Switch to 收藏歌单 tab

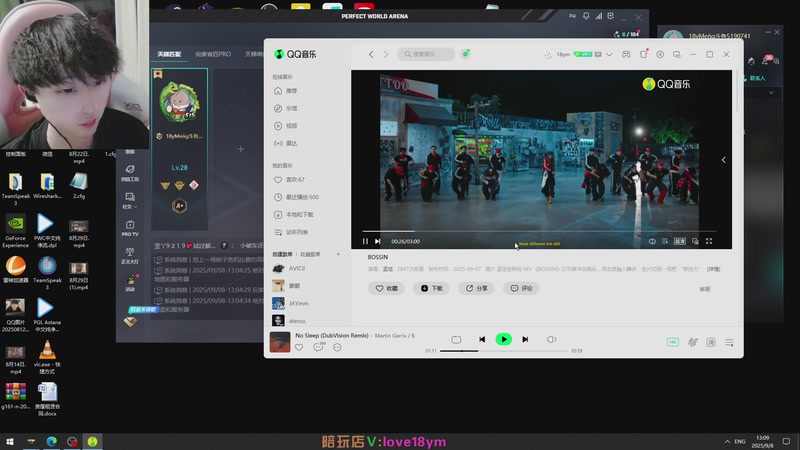coord(310,254)
